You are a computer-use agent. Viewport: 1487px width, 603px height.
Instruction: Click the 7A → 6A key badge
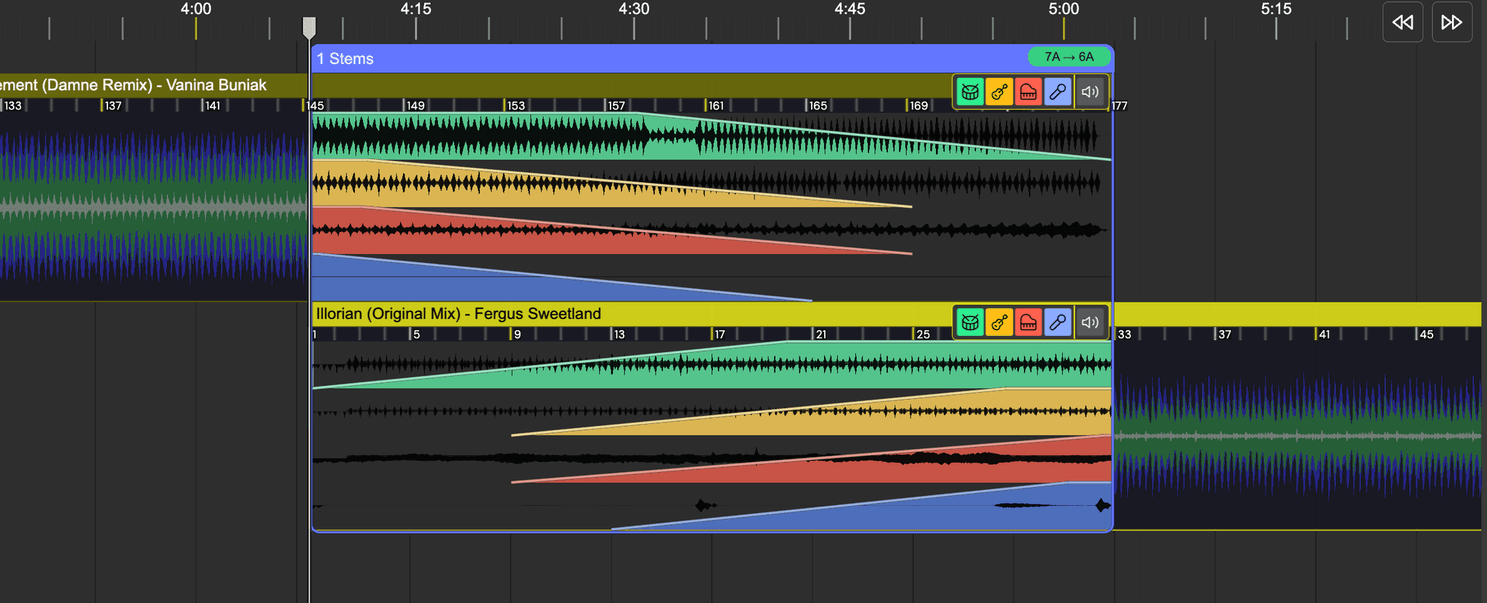pos(1068,57)
